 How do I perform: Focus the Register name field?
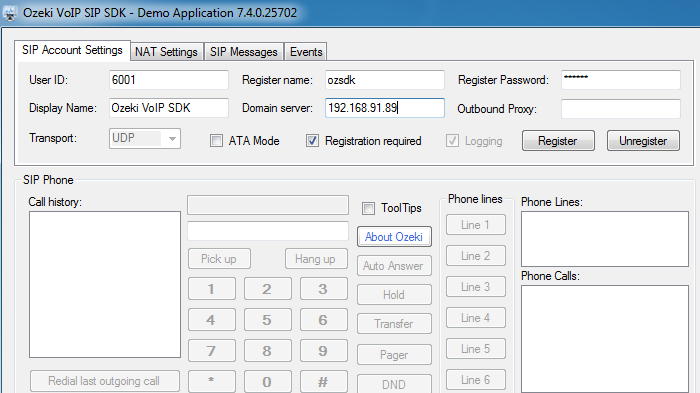(385, 80)
